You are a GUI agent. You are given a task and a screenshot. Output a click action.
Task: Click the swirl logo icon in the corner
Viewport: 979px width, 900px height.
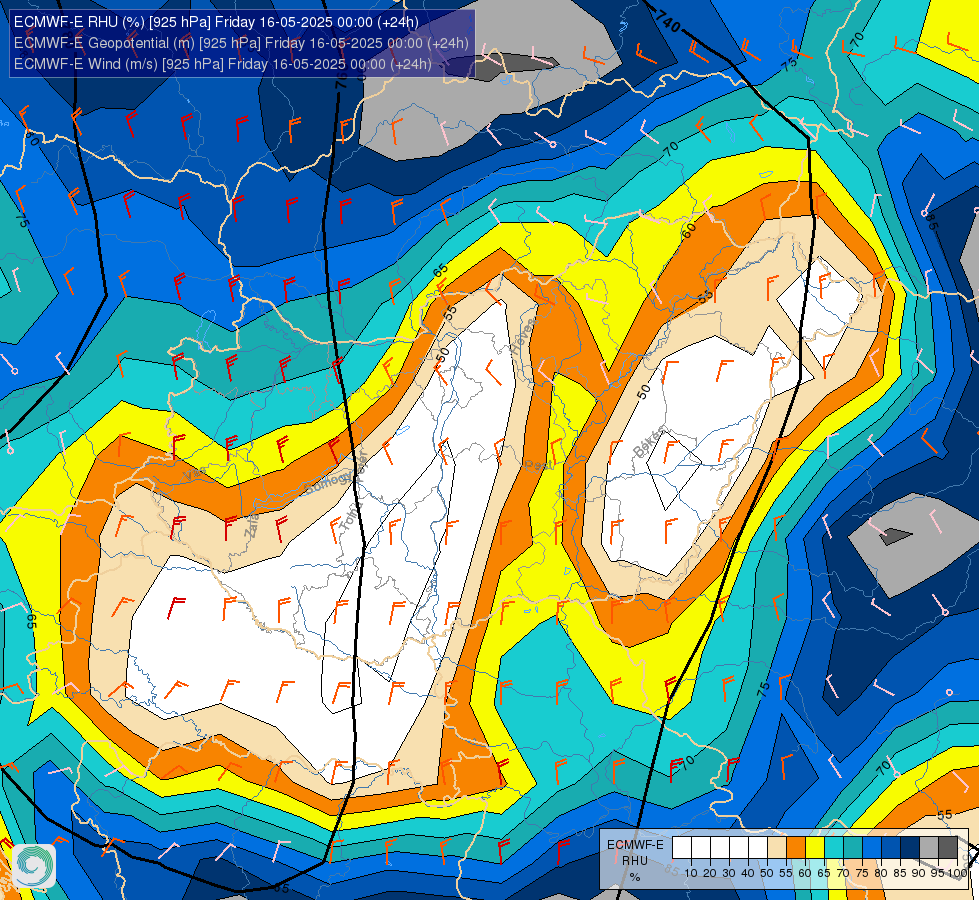point(34,866)
